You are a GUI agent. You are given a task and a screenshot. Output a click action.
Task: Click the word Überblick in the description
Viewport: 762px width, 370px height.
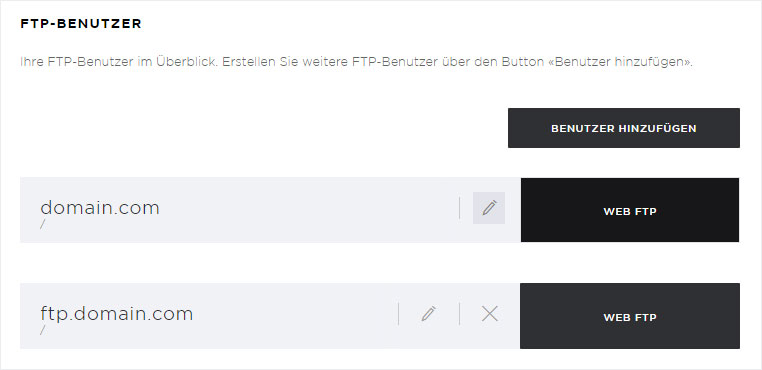186,63
